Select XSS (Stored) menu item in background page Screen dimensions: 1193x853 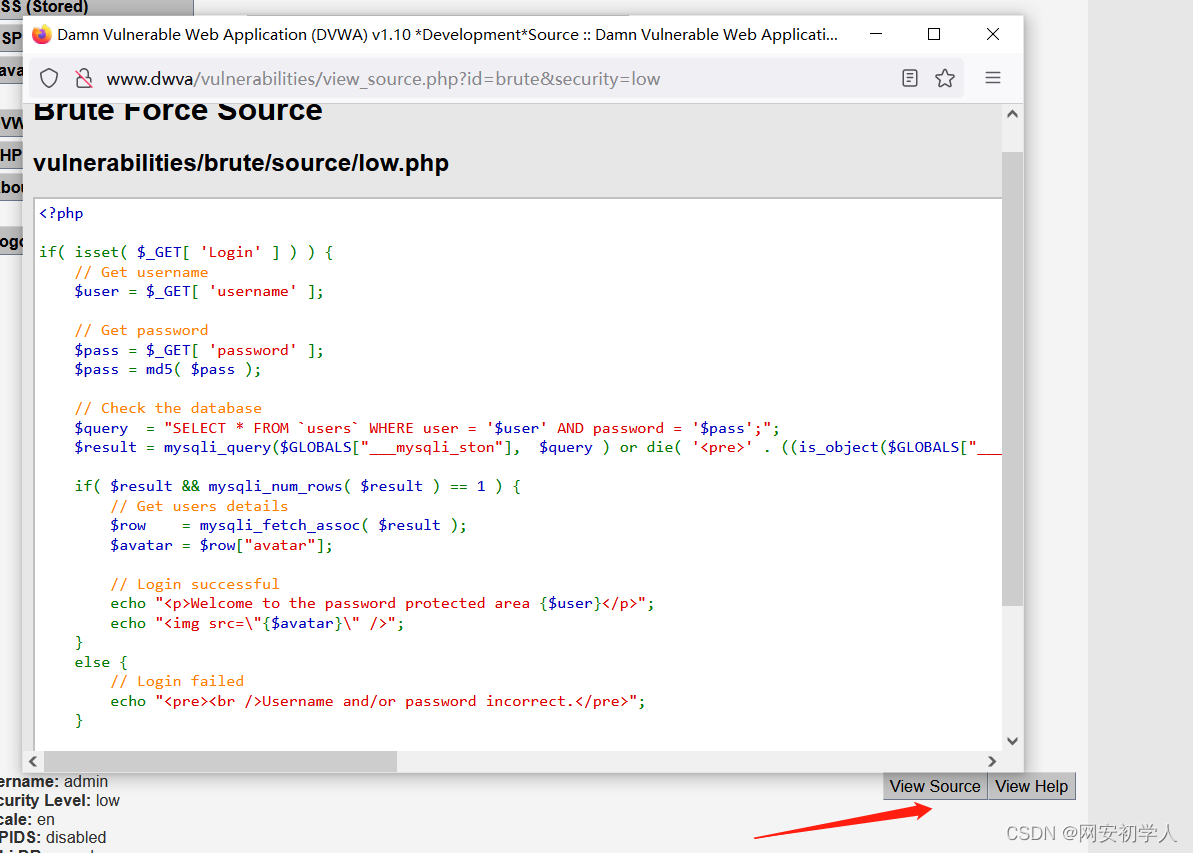97,7
